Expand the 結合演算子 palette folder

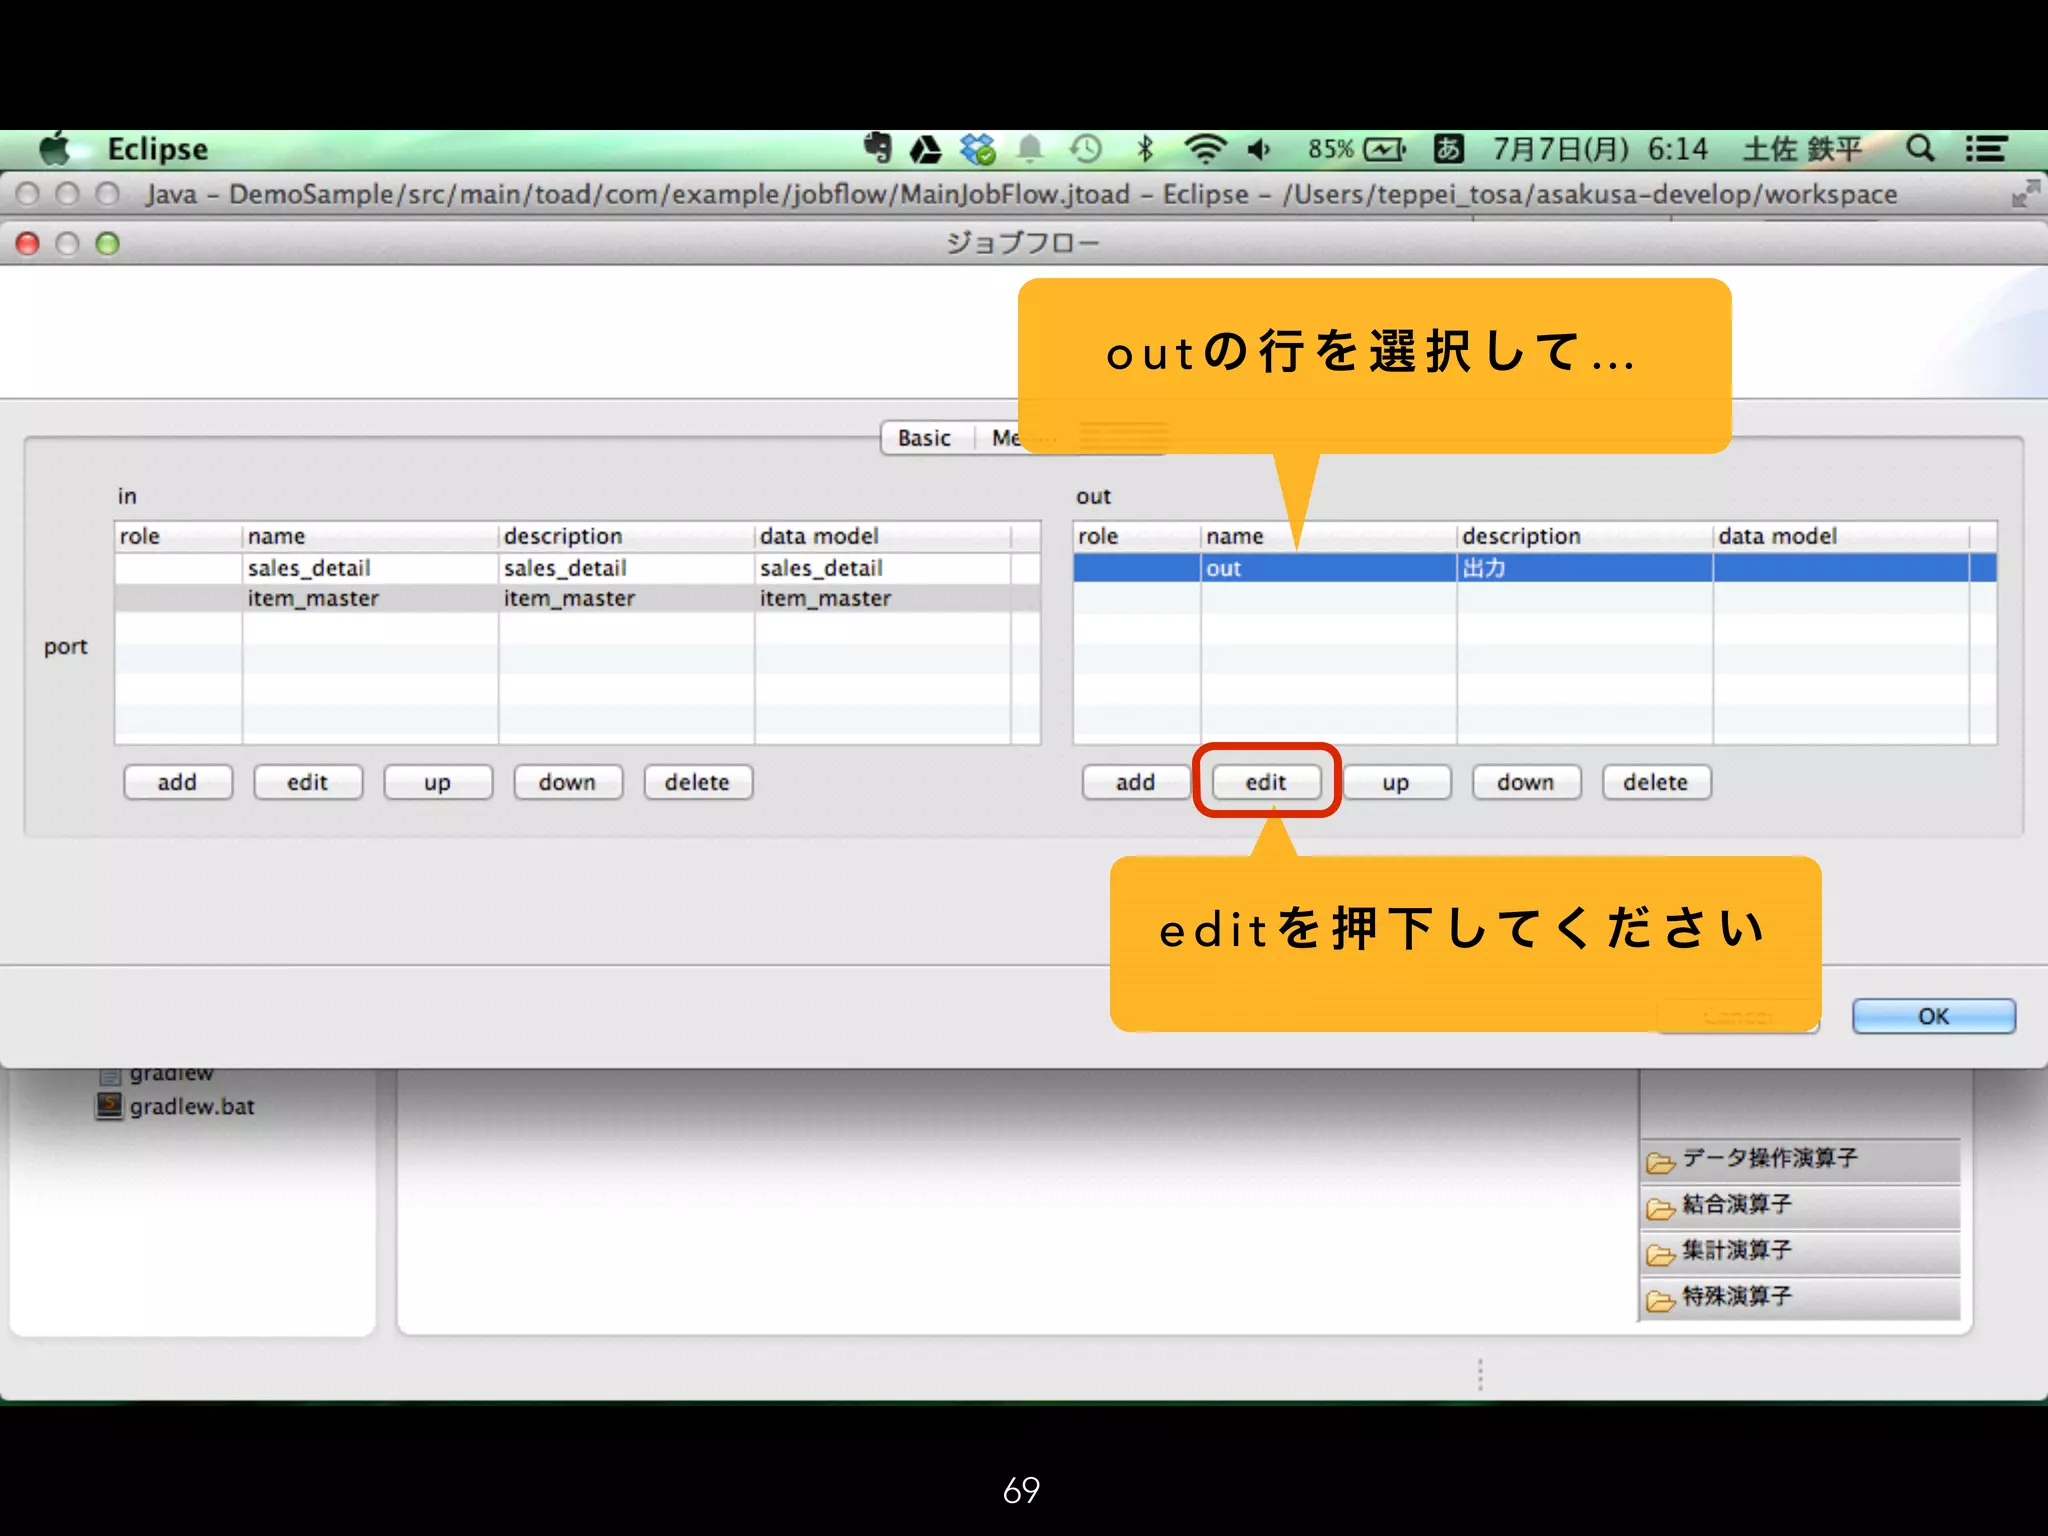click(1800, 1205)
